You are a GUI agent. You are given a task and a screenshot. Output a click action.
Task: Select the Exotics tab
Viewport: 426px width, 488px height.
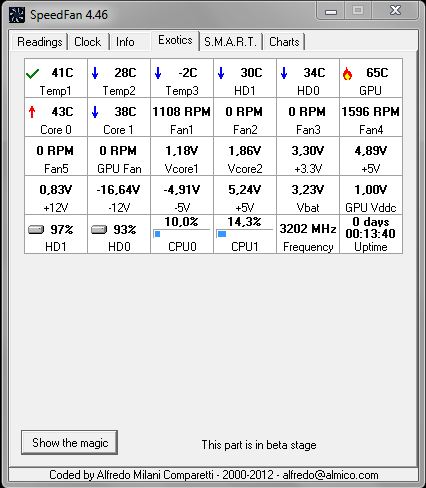[175, 40]
